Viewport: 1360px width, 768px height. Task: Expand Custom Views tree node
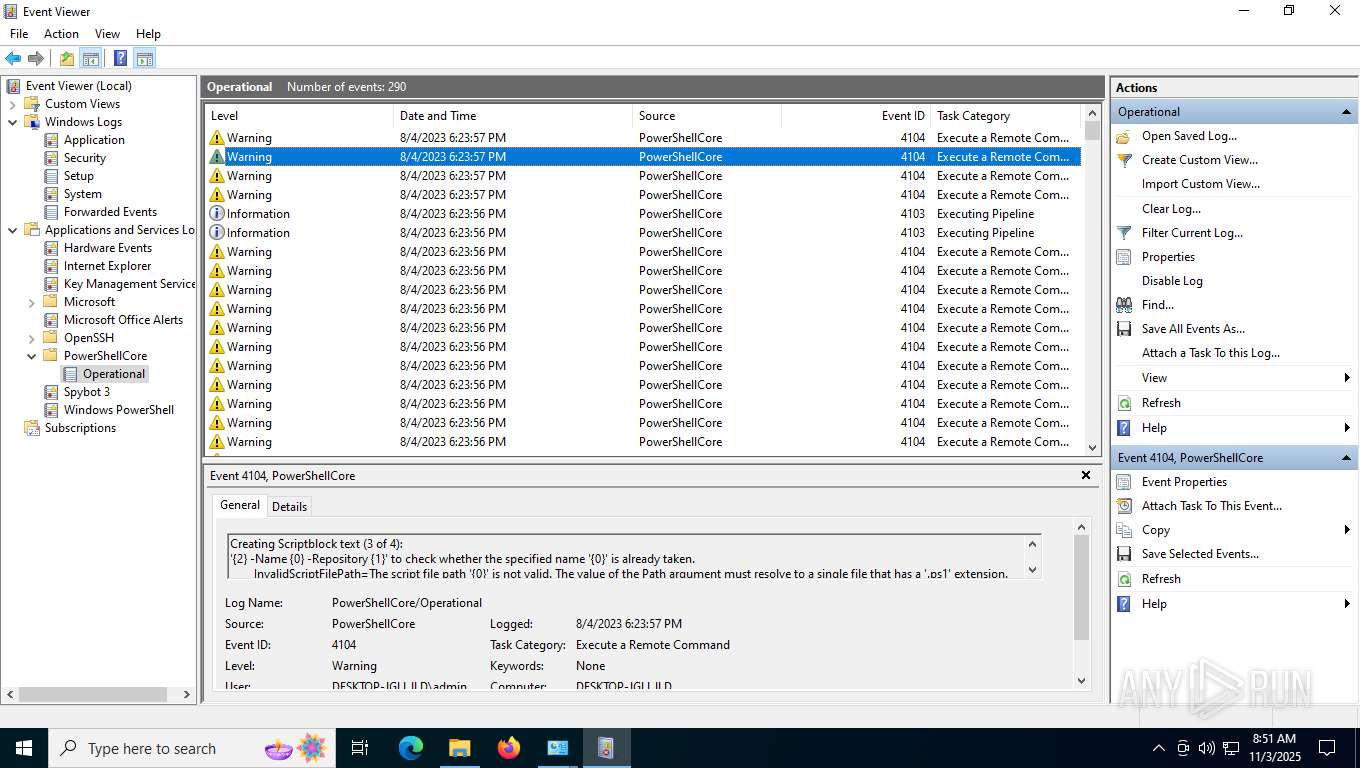tap(13, 104)
